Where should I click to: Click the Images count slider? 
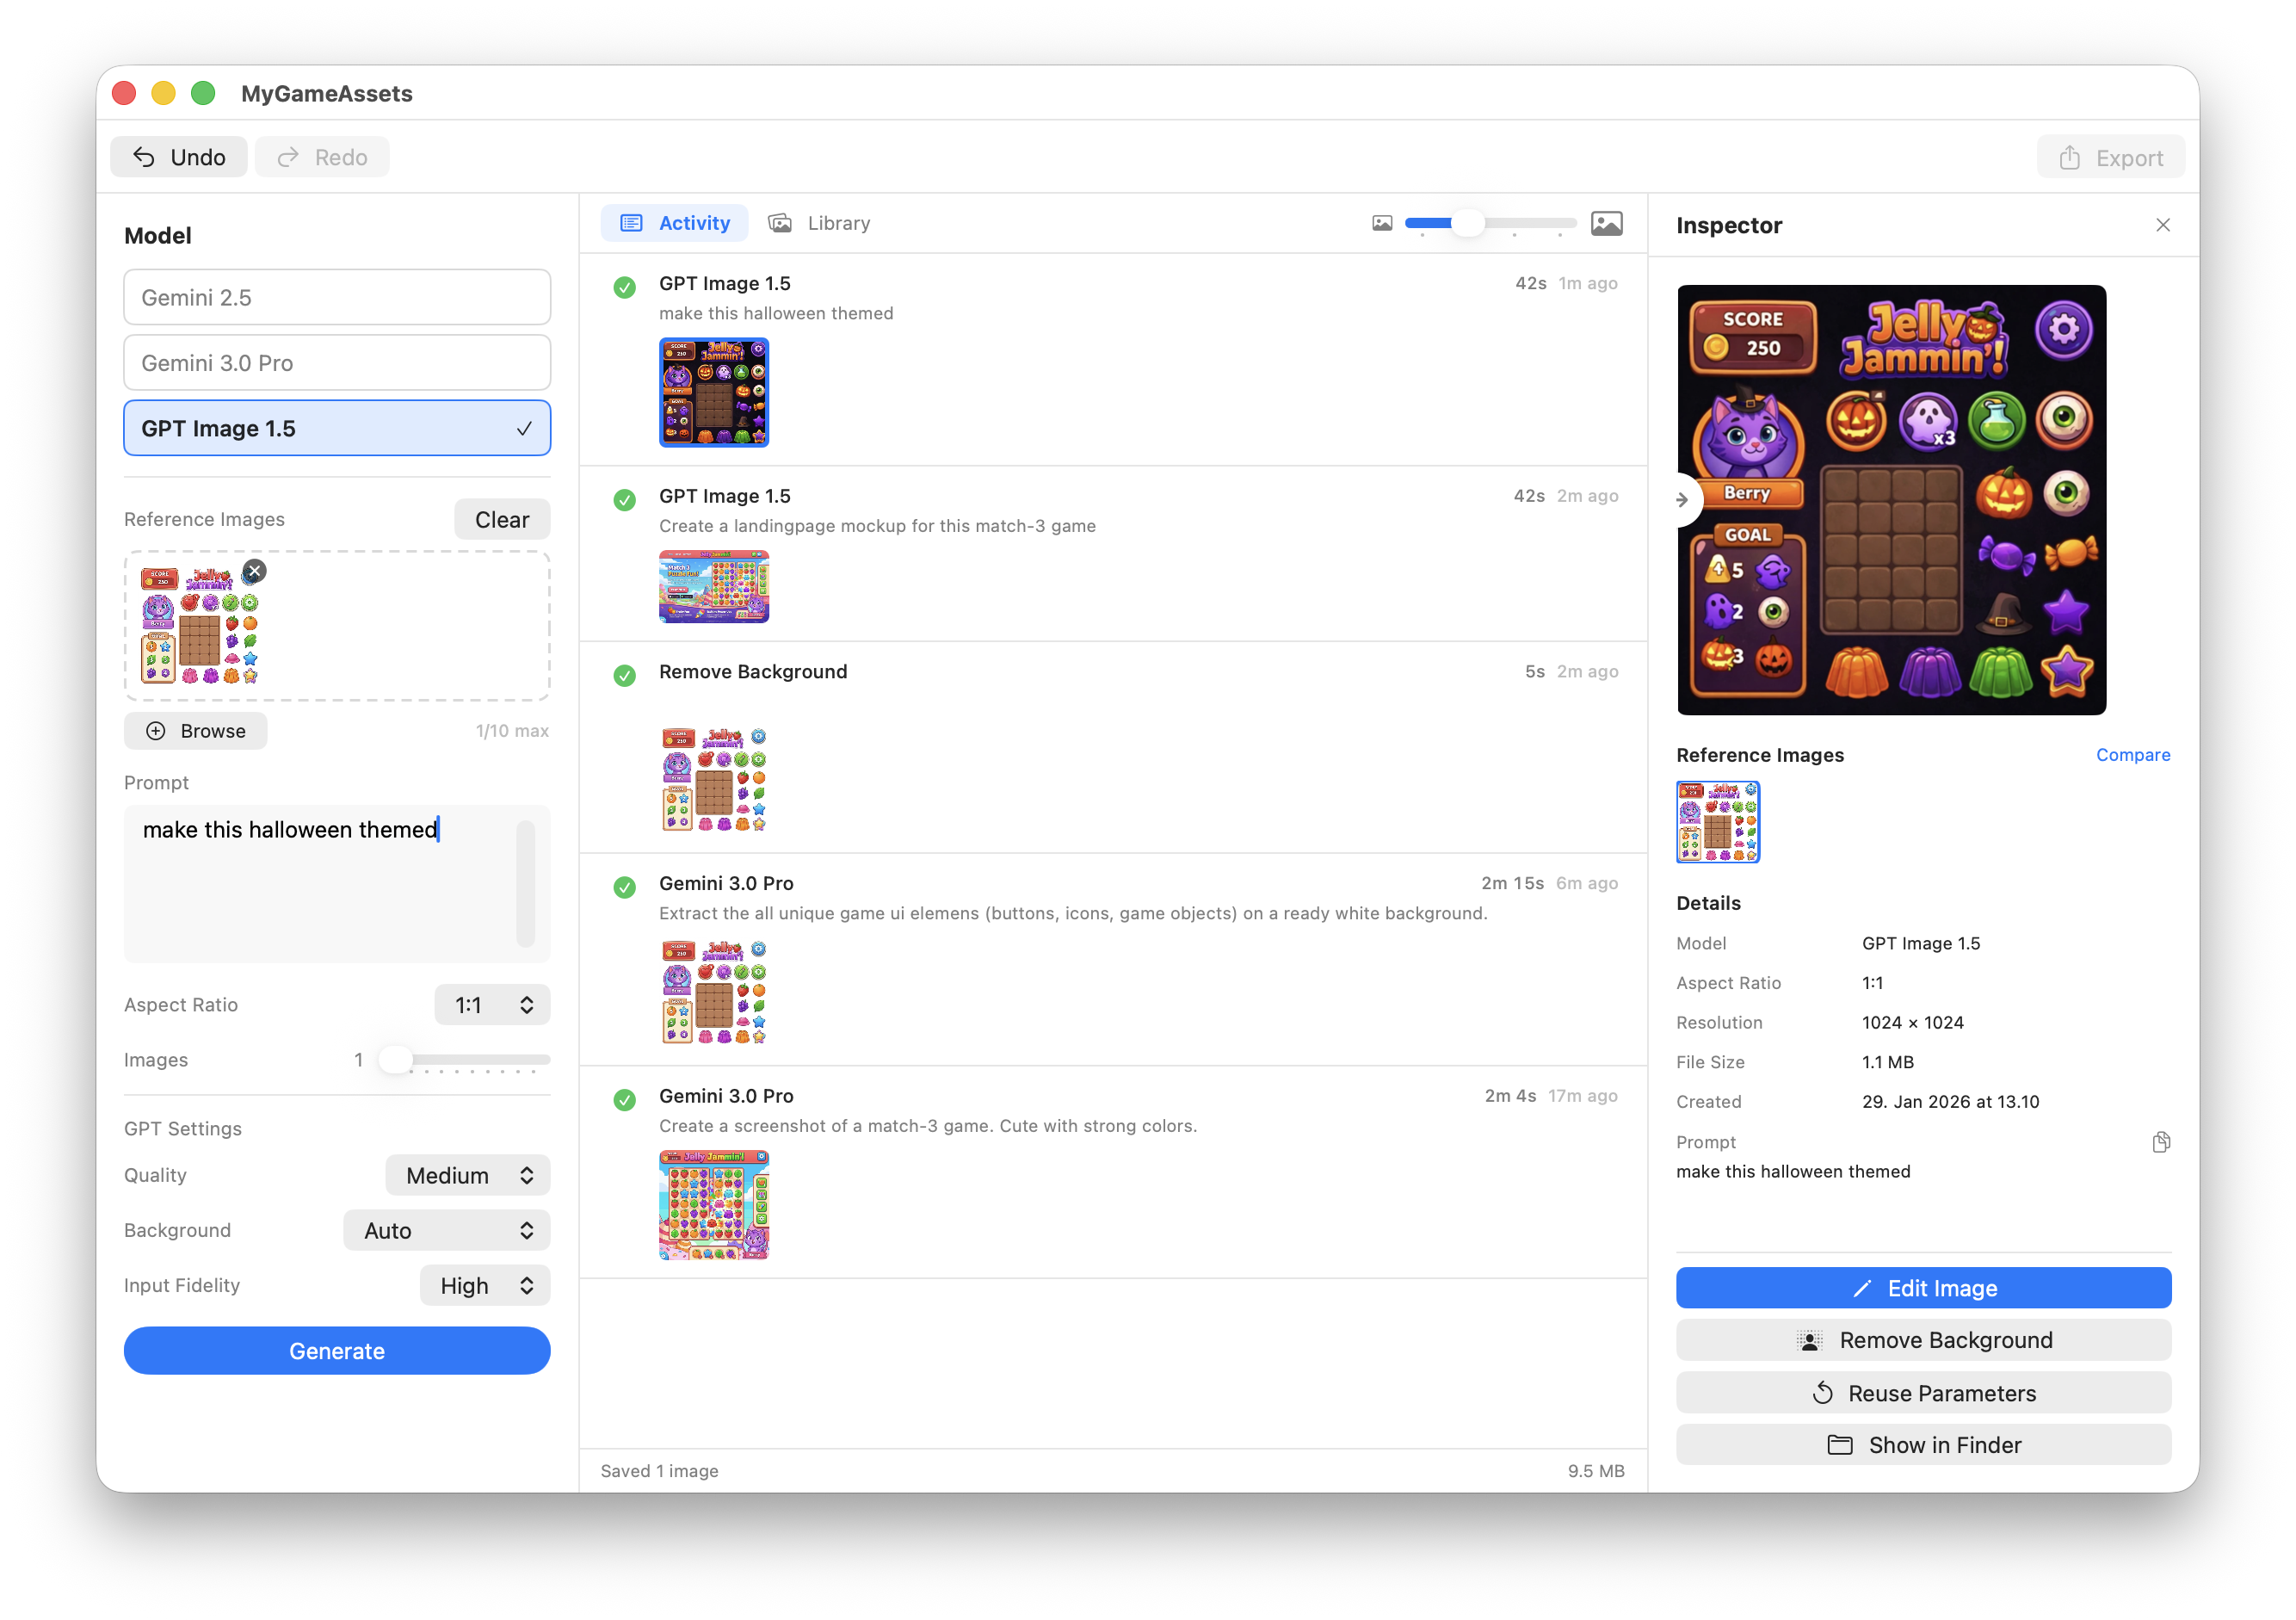pos(464,1060)
